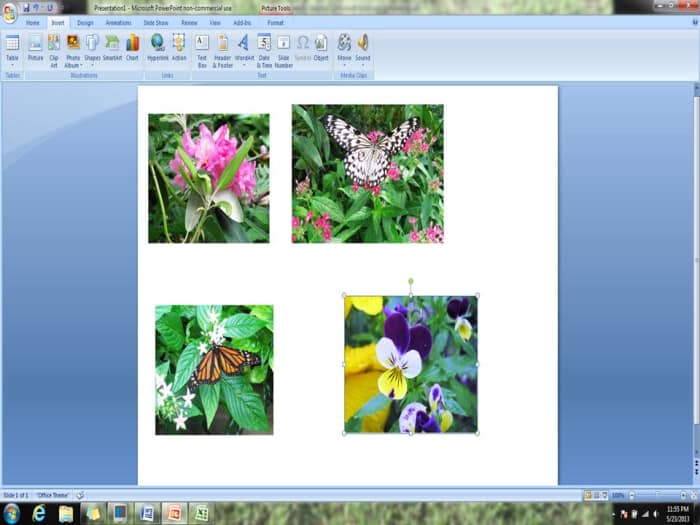Insert Date & Time
Image resolution: width=700 pixels, height=525 pixels.
[264, 50]
